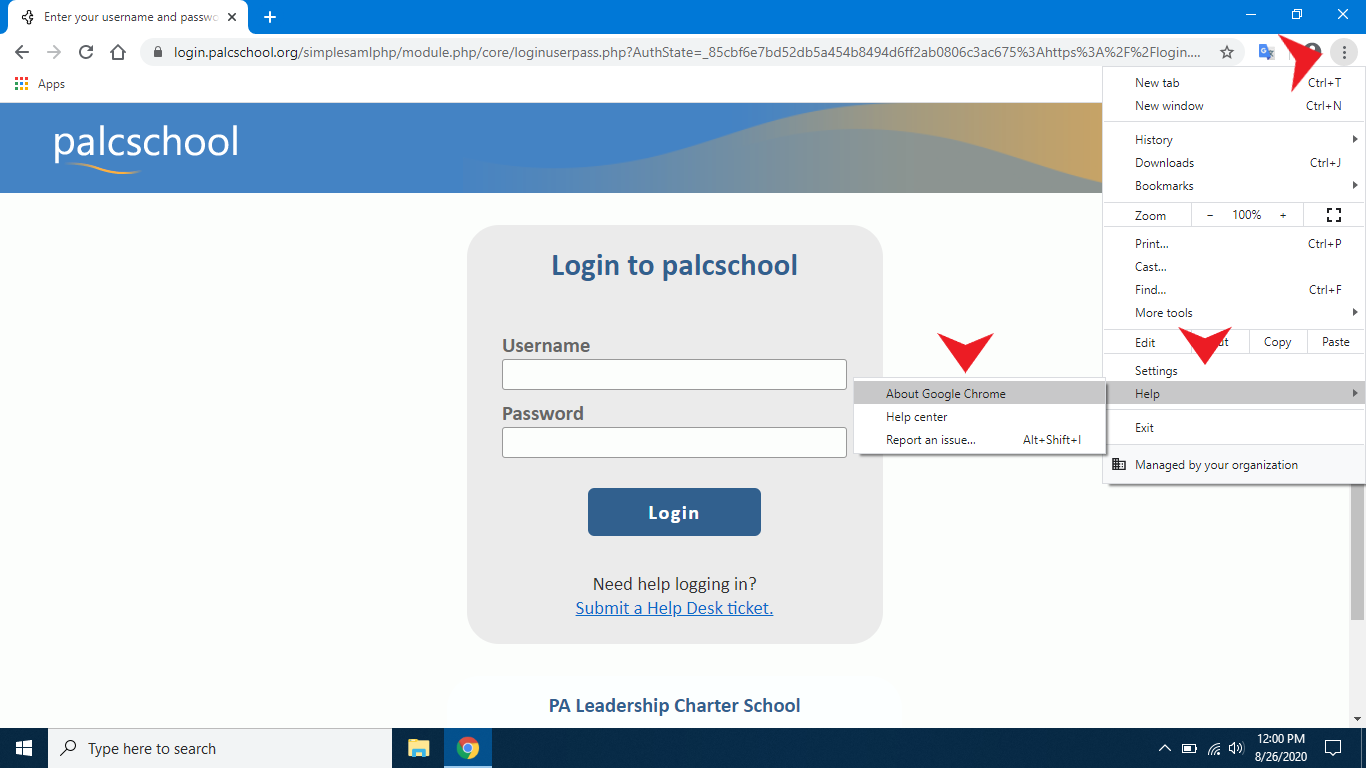Enter fullscreen mode from Zoom row
Image resolution: width=1366 pixels, height=768 pixels.
point(1333,215)
